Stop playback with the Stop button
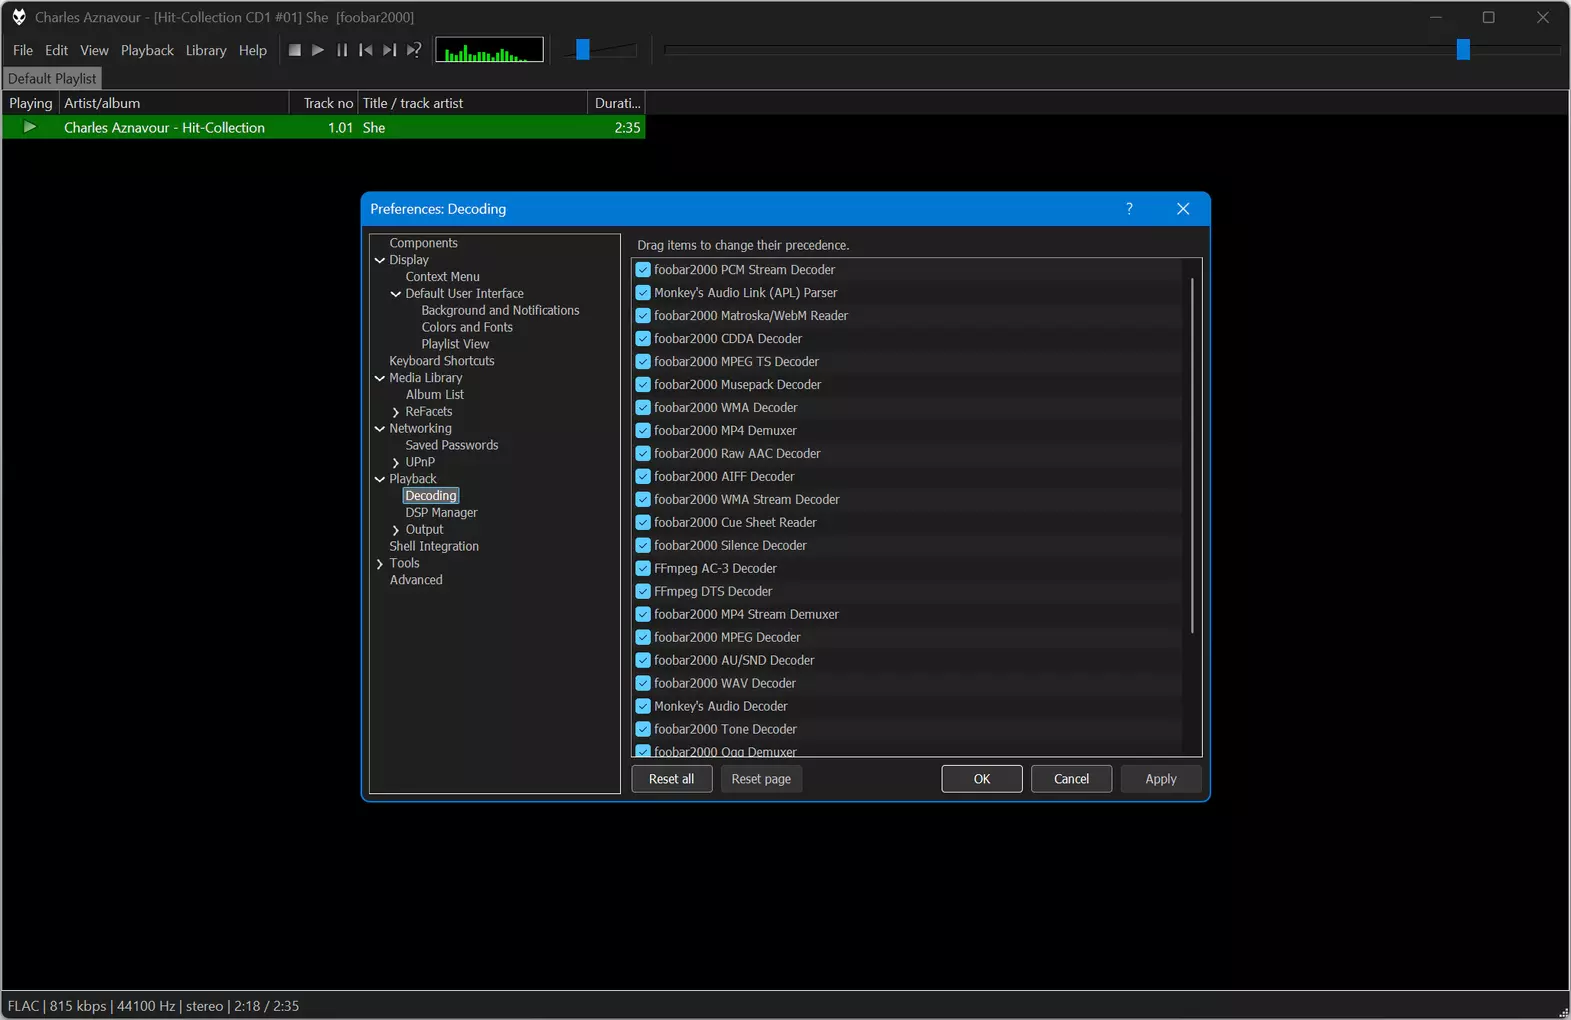 [x=294, y=50]
